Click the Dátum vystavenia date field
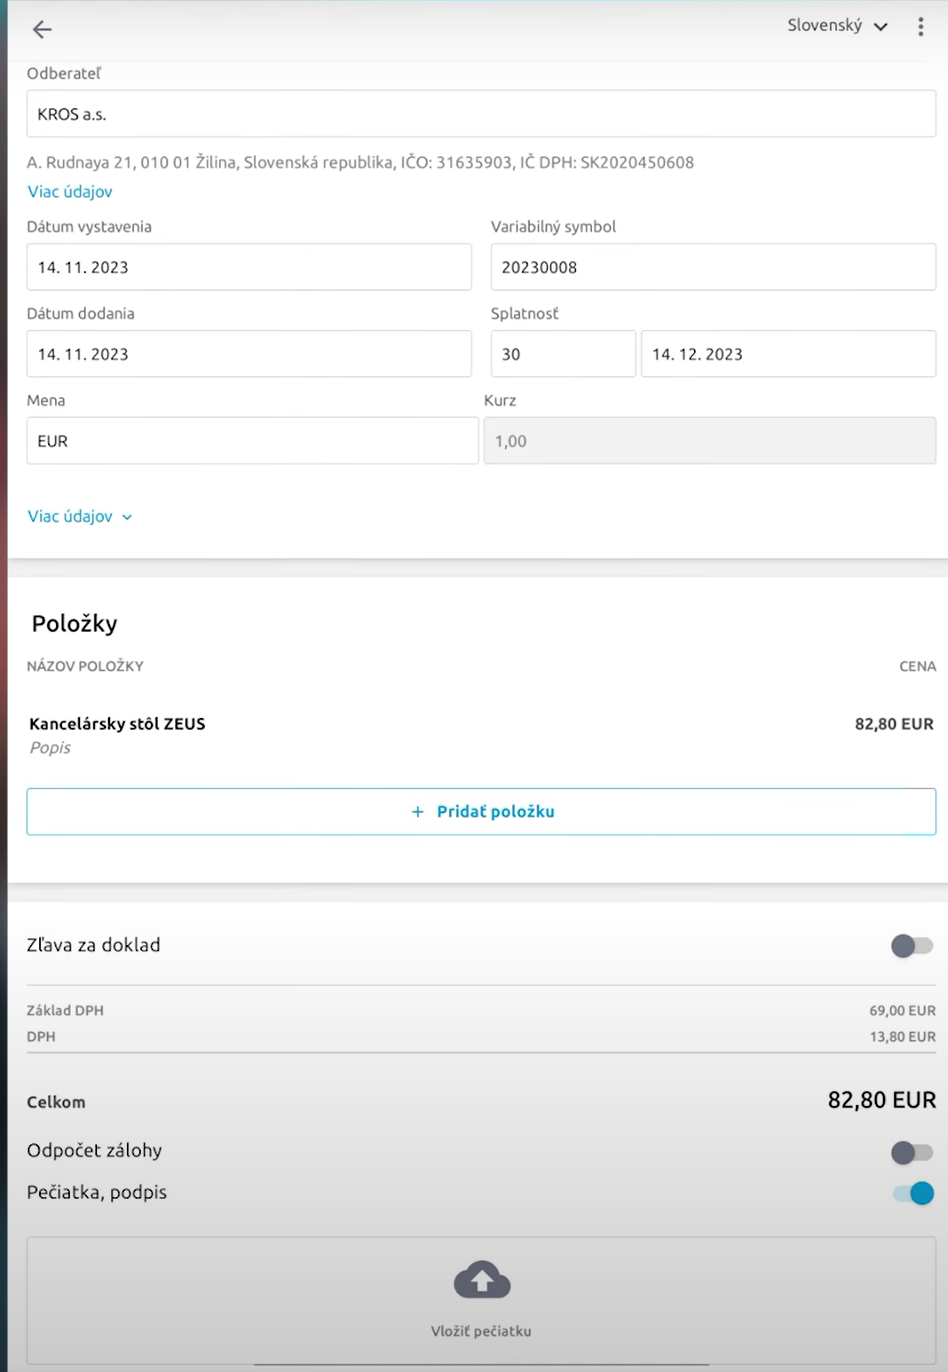948x1372 pixels. pos(249,267)
